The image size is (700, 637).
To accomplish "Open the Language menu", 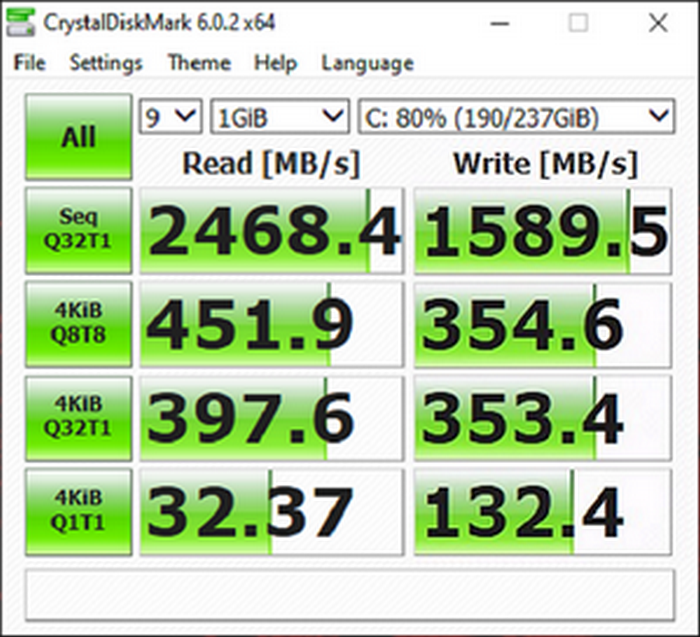I will point(367,62).
